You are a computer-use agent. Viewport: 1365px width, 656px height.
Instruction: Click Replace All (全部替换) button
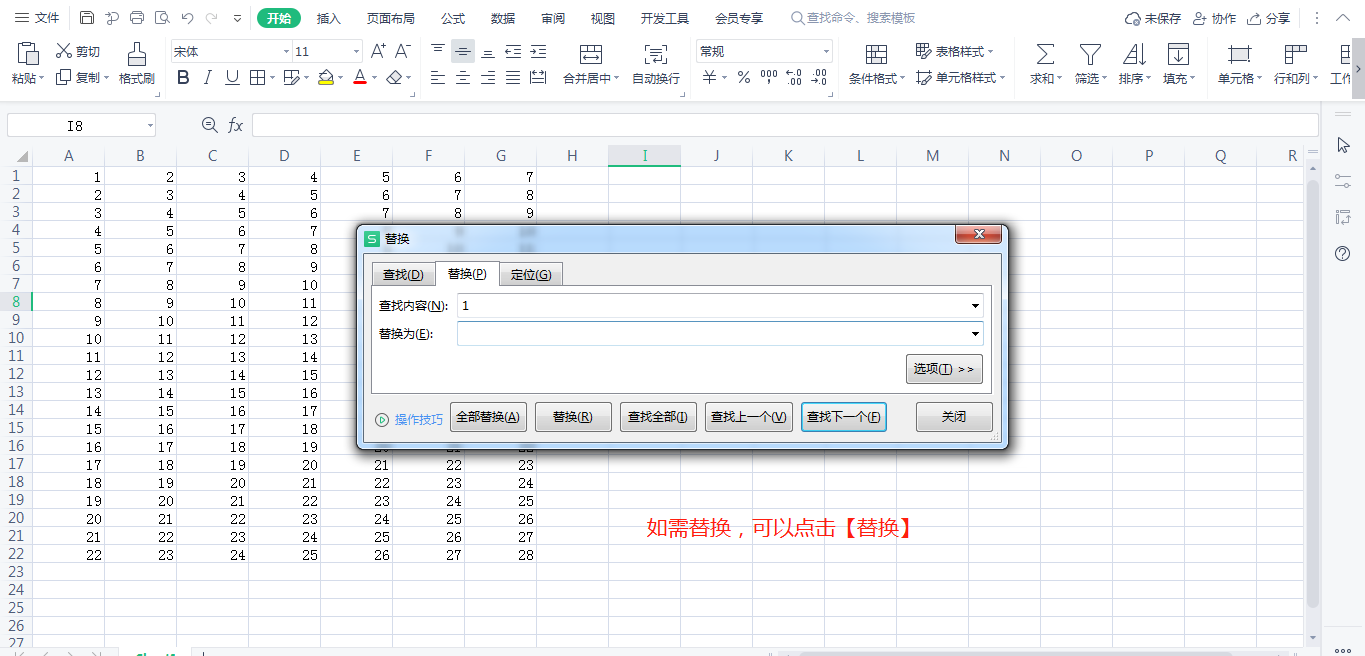[488, 417]
